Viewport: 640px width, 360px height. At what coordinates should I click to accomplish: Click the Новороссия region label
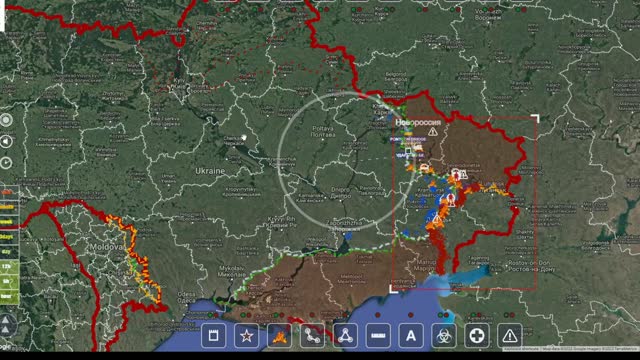[418, 122]
